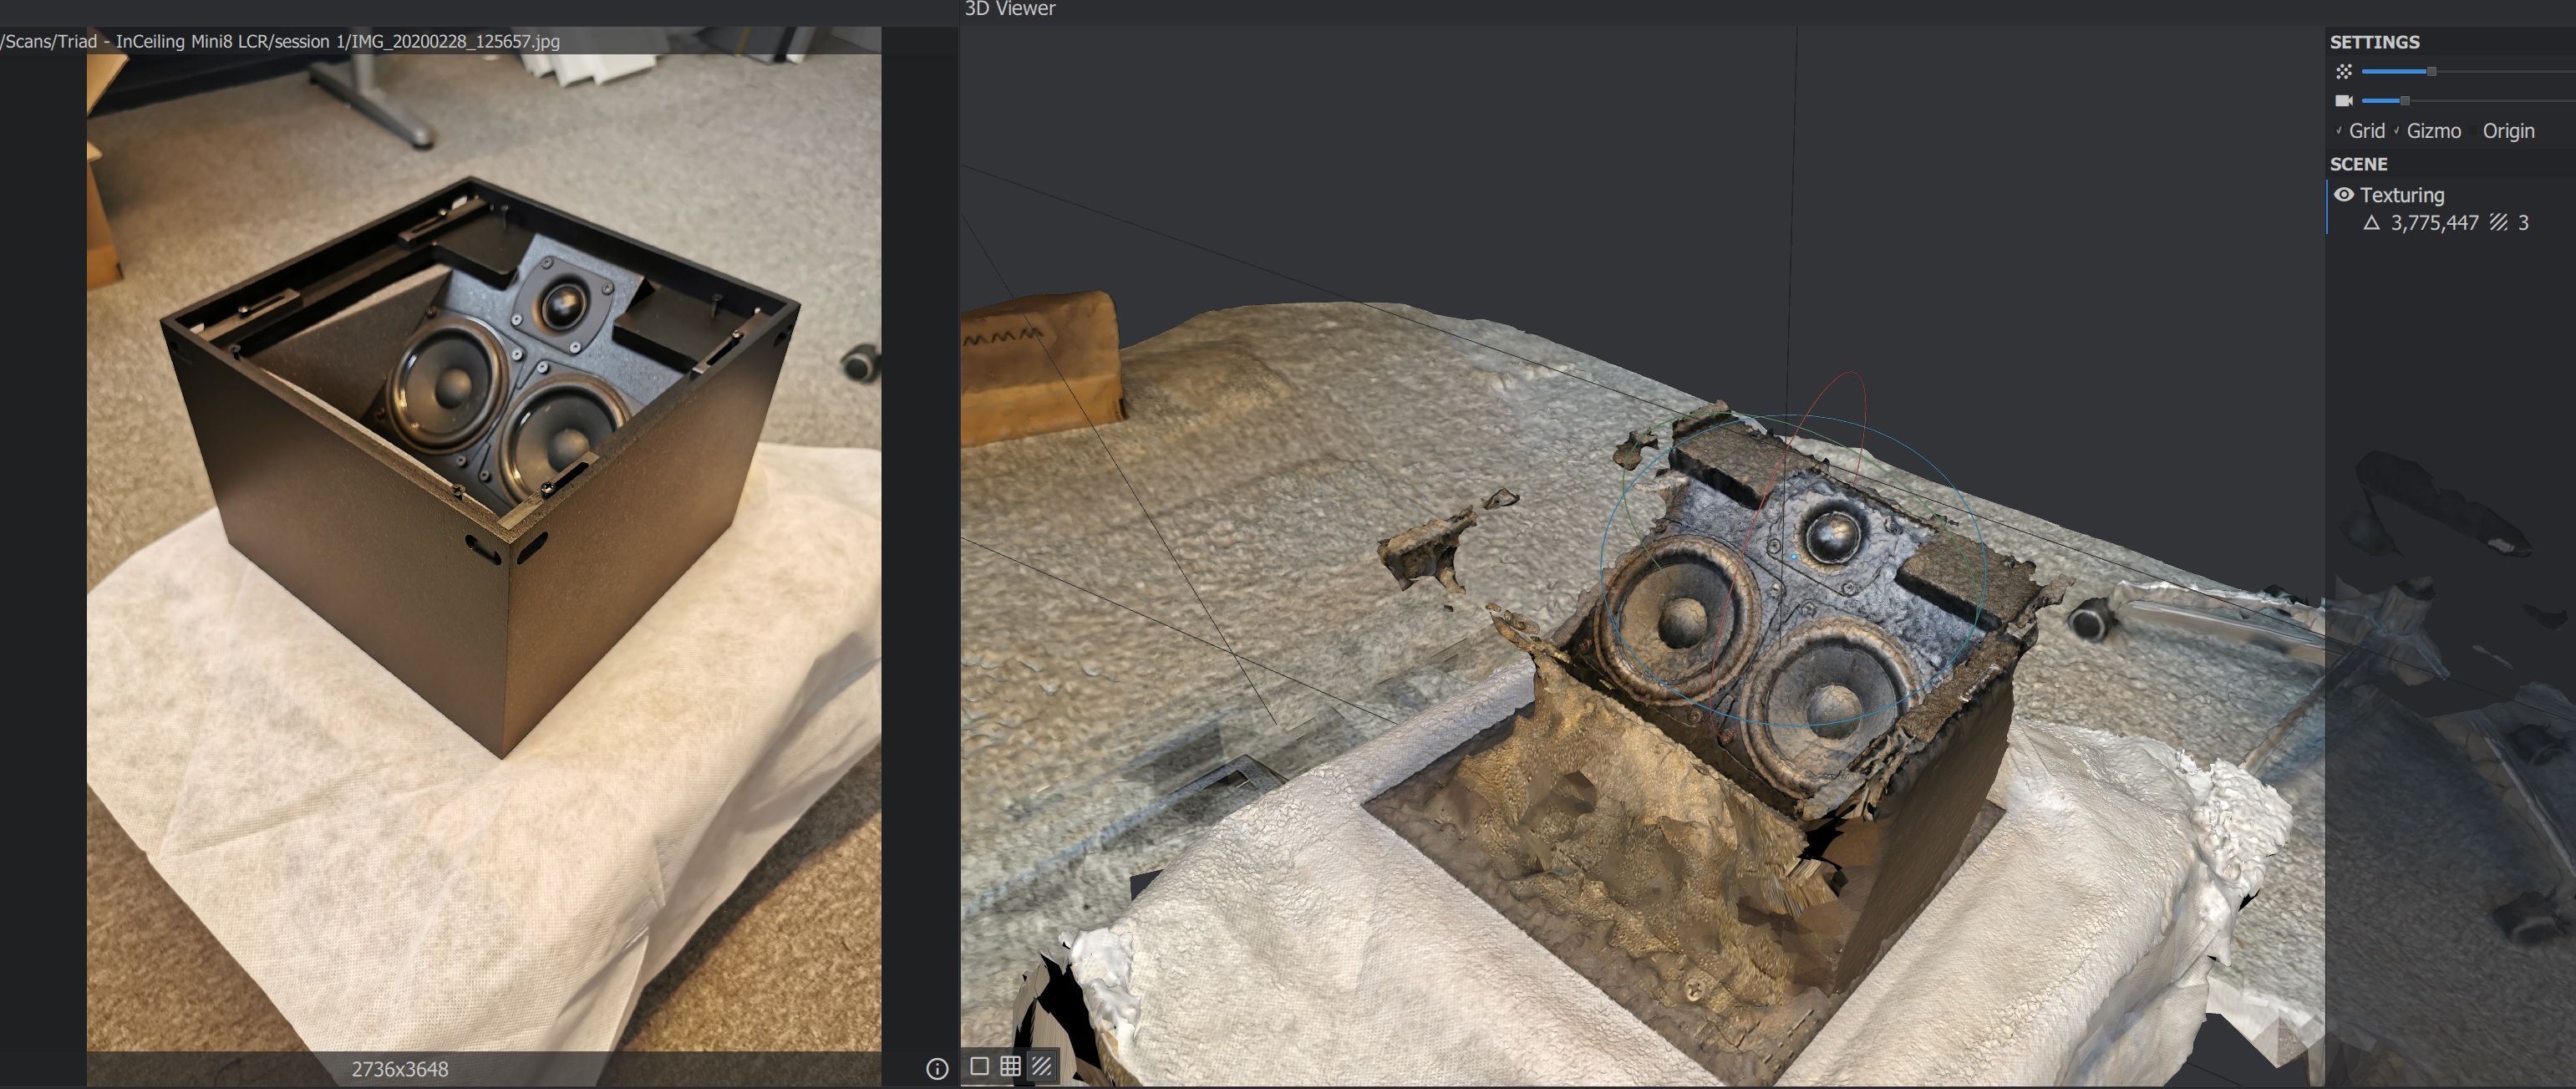Click the point size dots icon
This screenshot has width=2576, height=1089.
pos(2344,72)
